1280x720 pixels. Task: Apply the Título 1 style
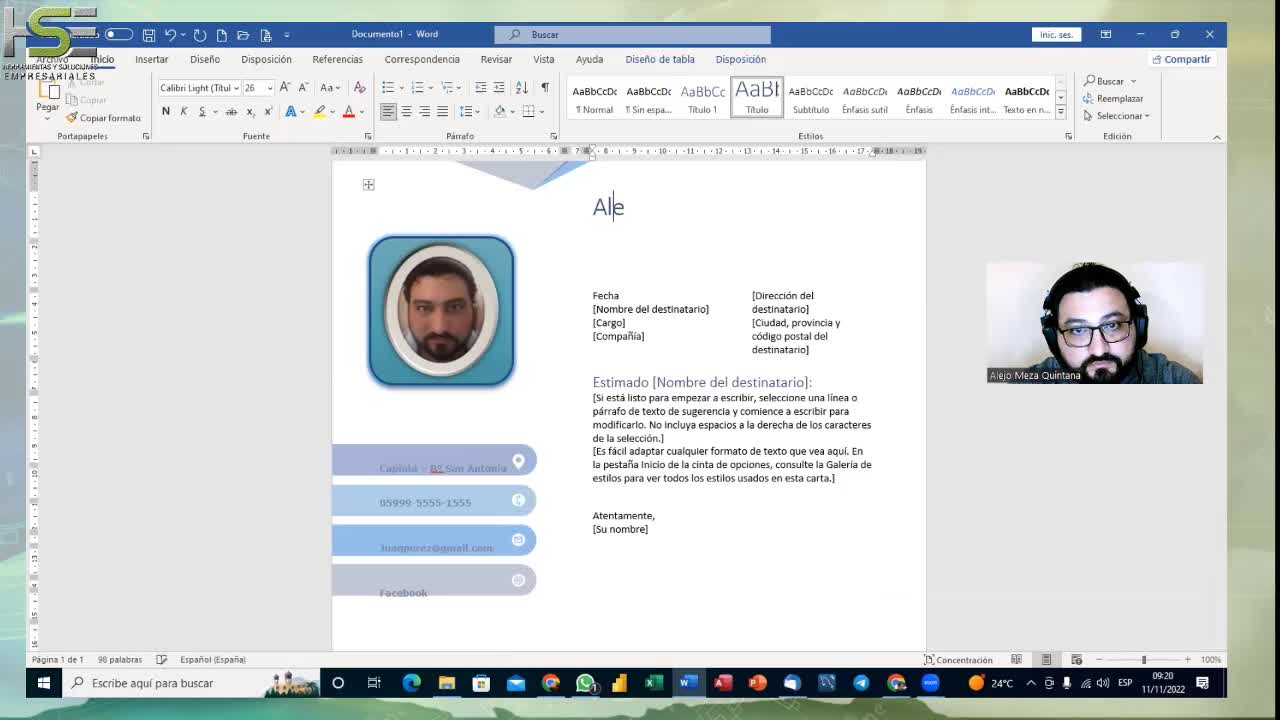pos(702,97)
